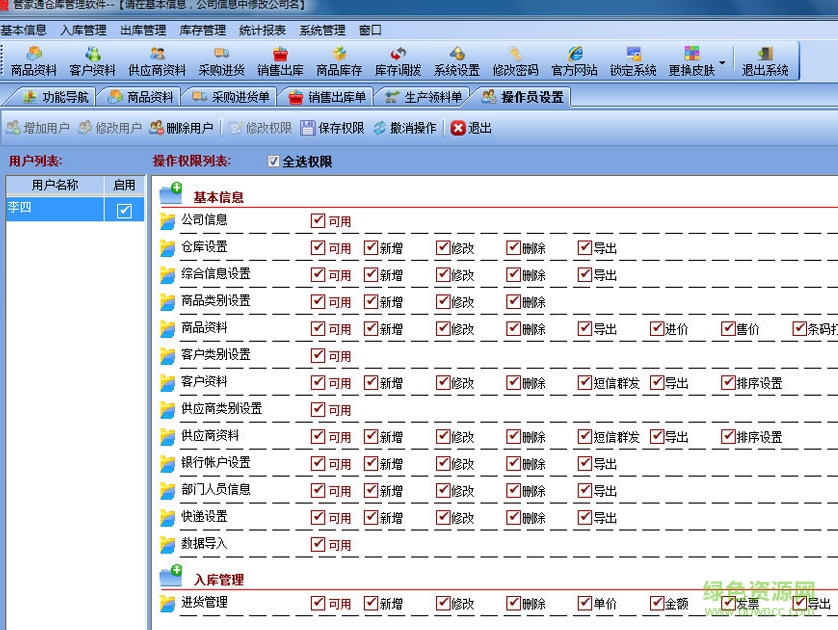Collapse the 入库管理 permission group
This screenshot has height=630, width=838.
(173, 576)
